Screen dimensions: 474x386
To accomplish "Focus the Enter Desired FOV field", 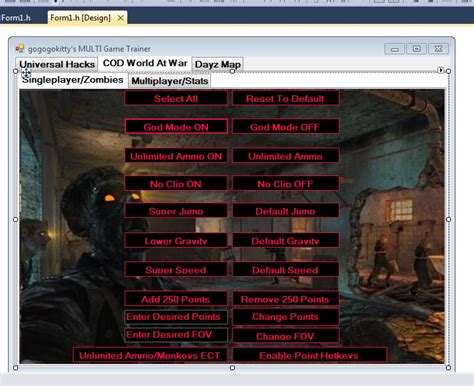I will coord(176,335).
